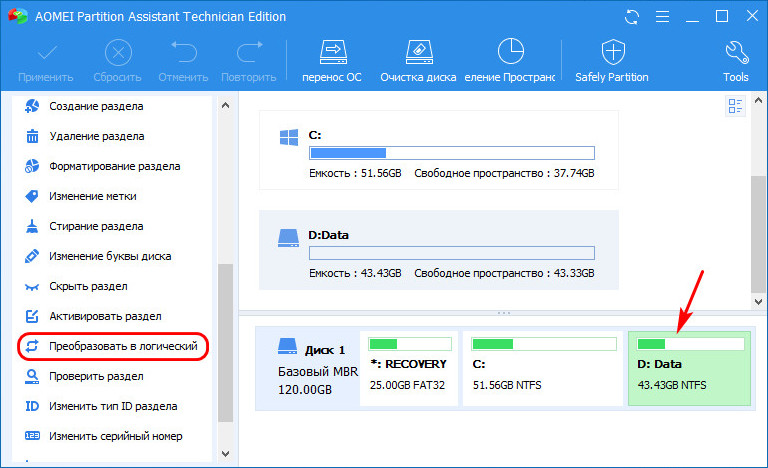Click the sidebar scrollbar up arrow
Image resolution: width=768 pixels, height=468 pixels.
click(225, 105)
